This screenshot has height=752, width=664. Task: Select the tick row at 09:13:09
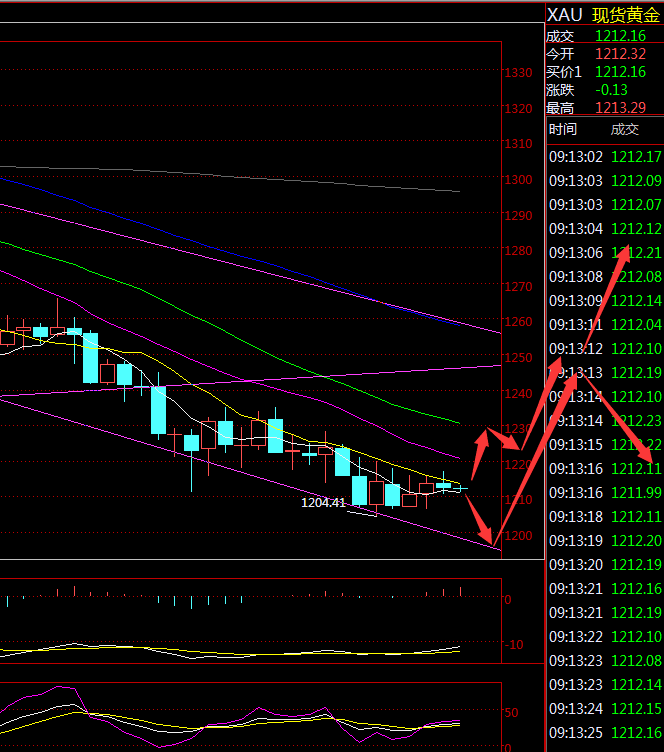coord(605,301)
